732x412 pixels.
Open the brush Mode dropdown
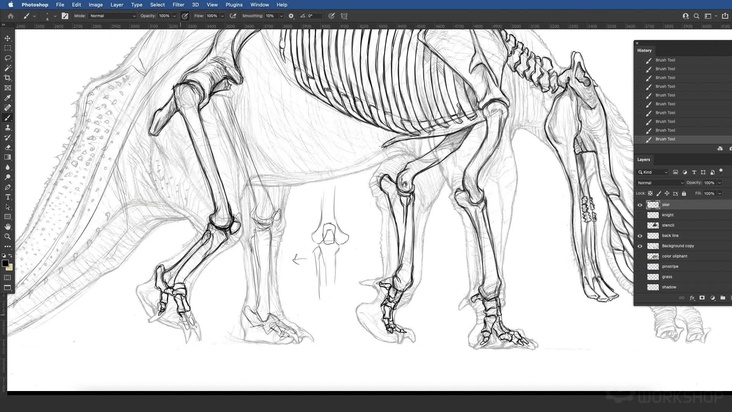click(x=113, y=16)
